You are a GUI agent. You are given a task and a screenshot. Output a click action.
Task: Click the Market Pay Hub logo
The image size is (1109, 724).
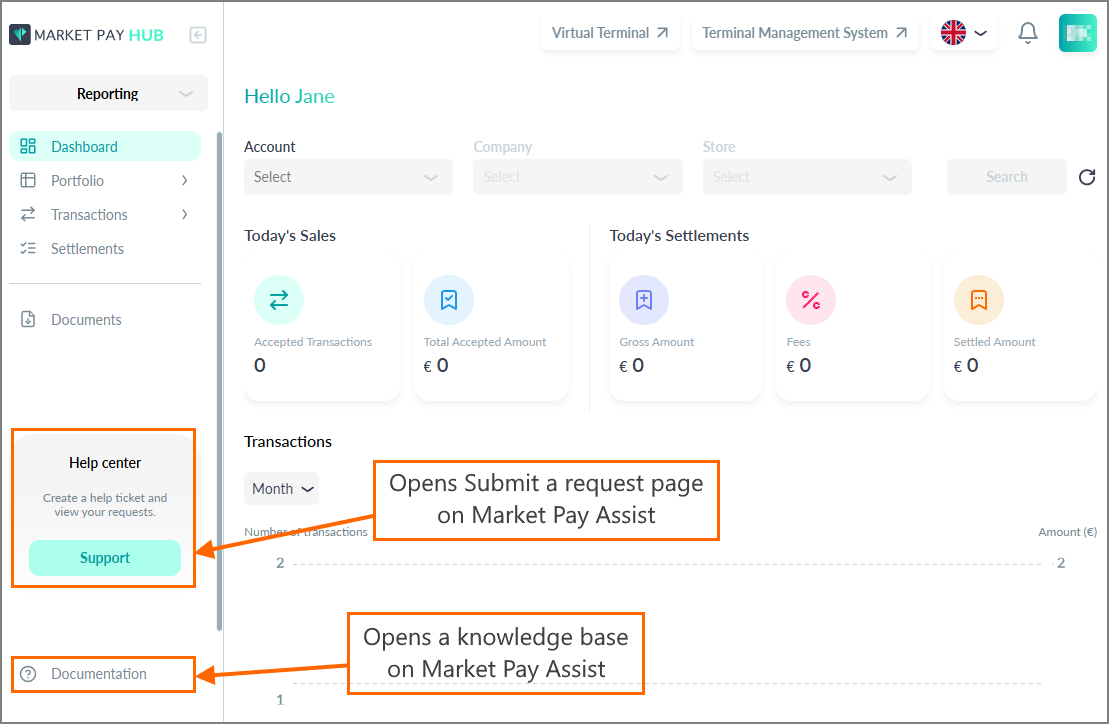(x=86, y=35)
